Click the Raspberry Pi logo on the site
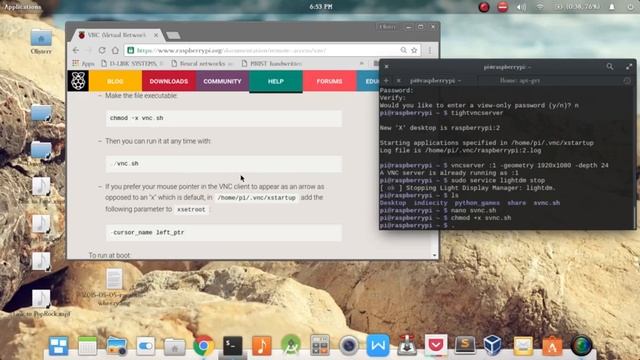Image resolution: width=640 pixels, height=360 pixels. point(78,80)
